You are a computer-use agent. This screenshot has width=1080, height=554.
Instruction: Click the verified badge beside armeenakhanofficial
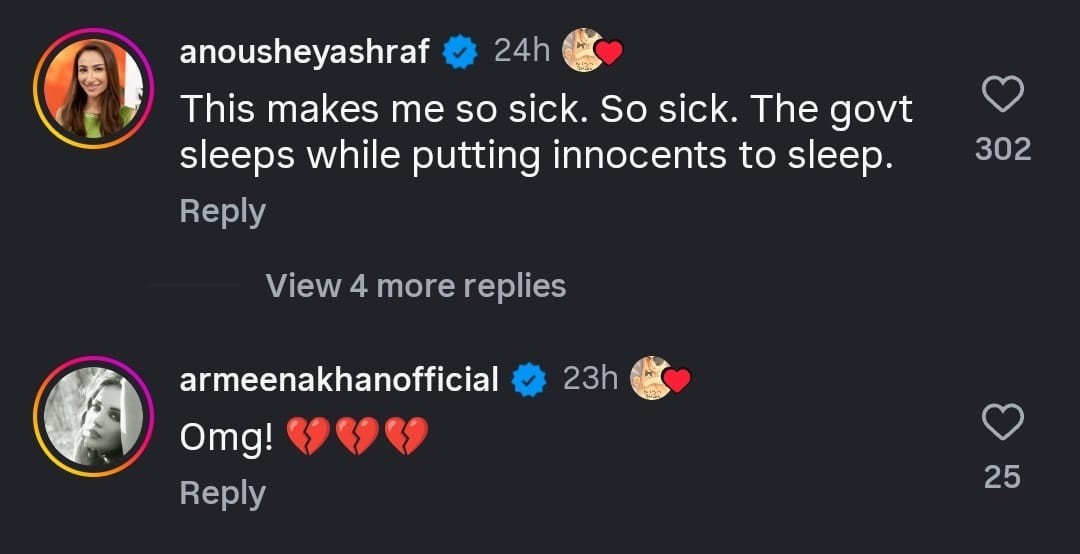pyautogui.click(x=529, y=380)
